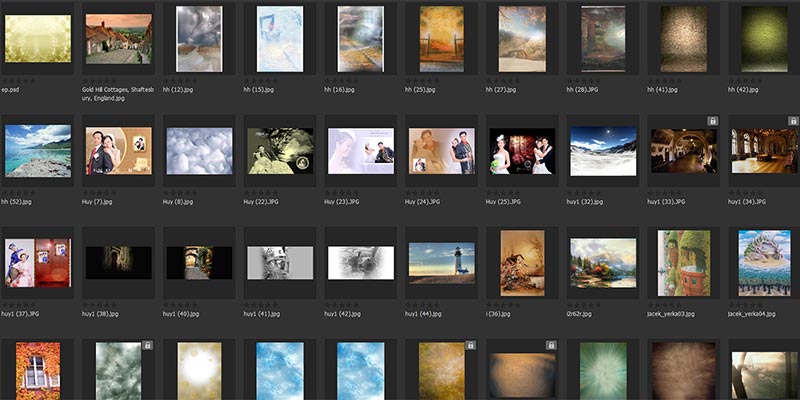Click the file name ep.psd

pyautogui.click(x=10, y=90)
